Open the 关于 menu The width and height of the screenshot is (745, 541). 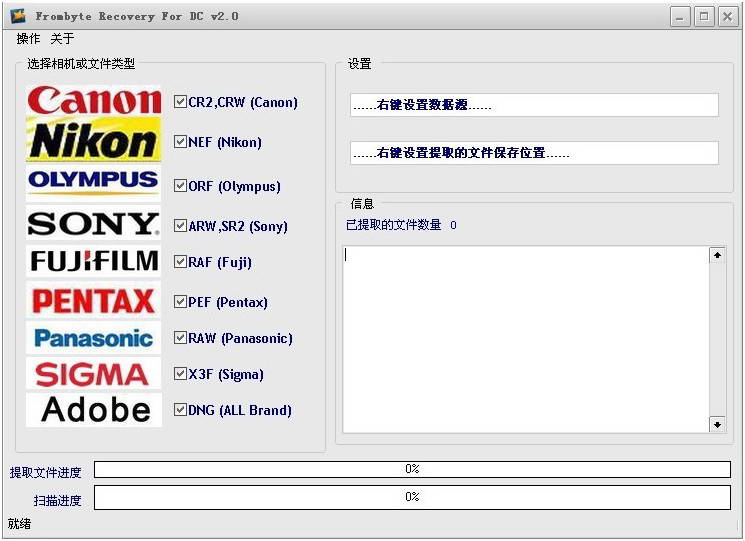pos(62,38)
